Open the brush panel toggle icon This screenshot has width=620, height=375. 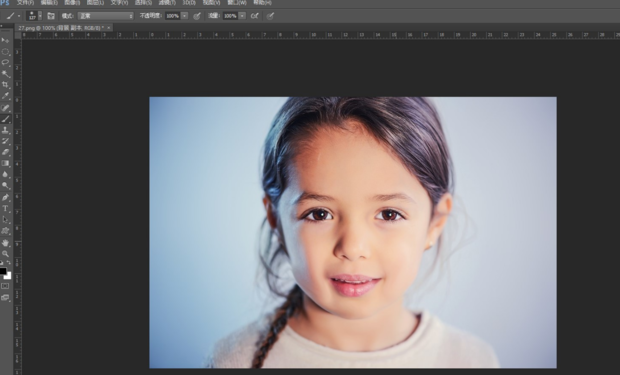(51, 16)
